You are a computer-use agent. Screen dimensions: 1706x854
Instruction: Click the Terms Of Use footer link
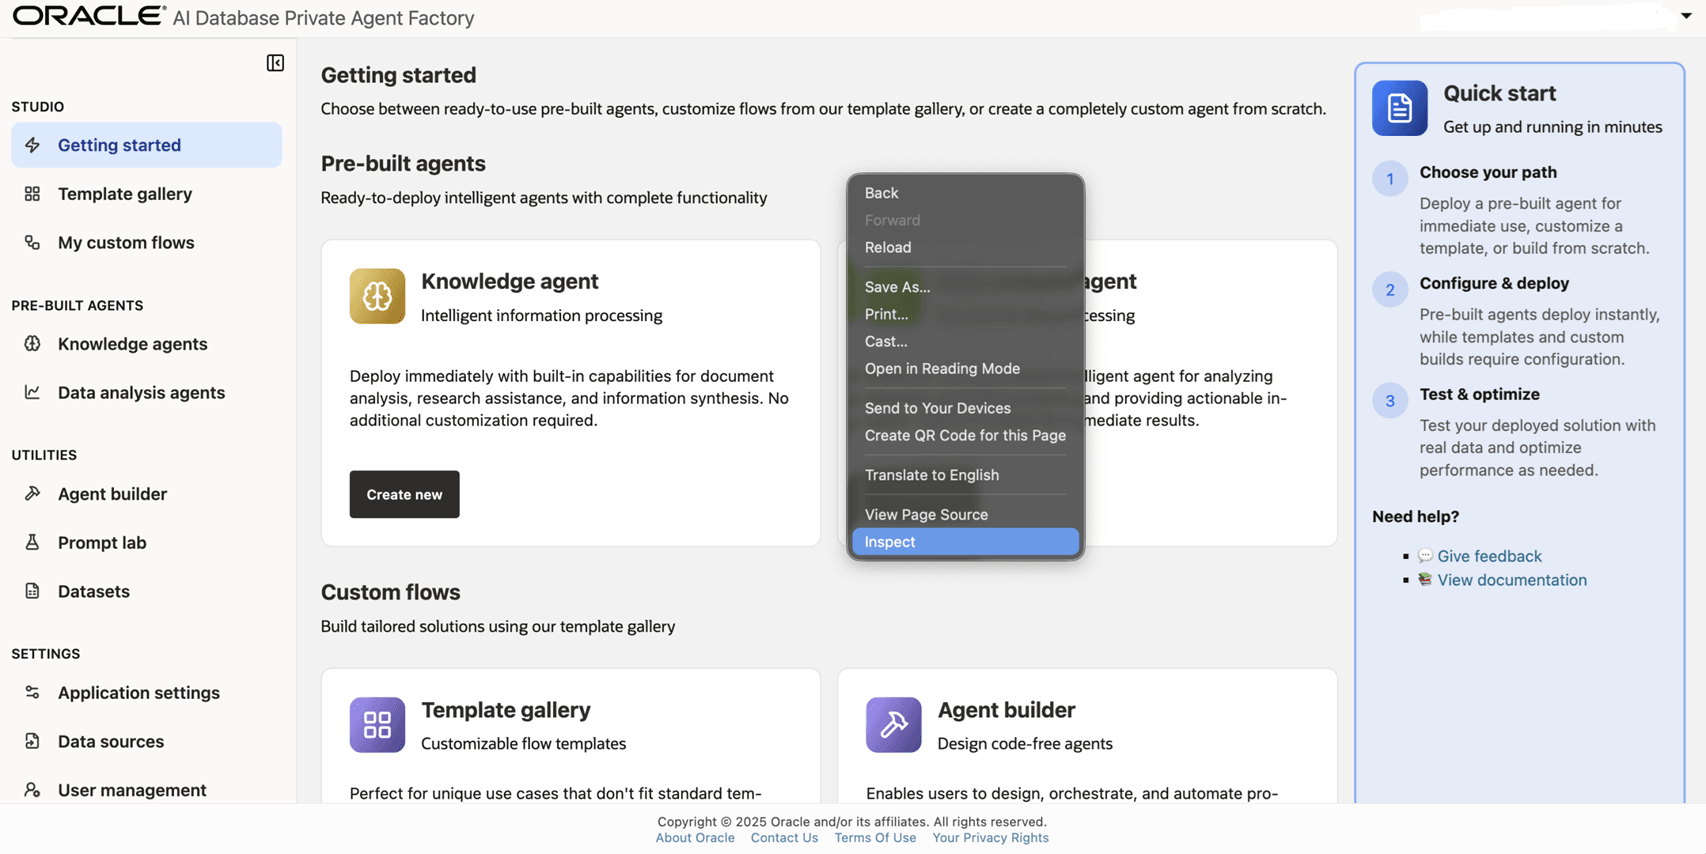click(875, 838)
